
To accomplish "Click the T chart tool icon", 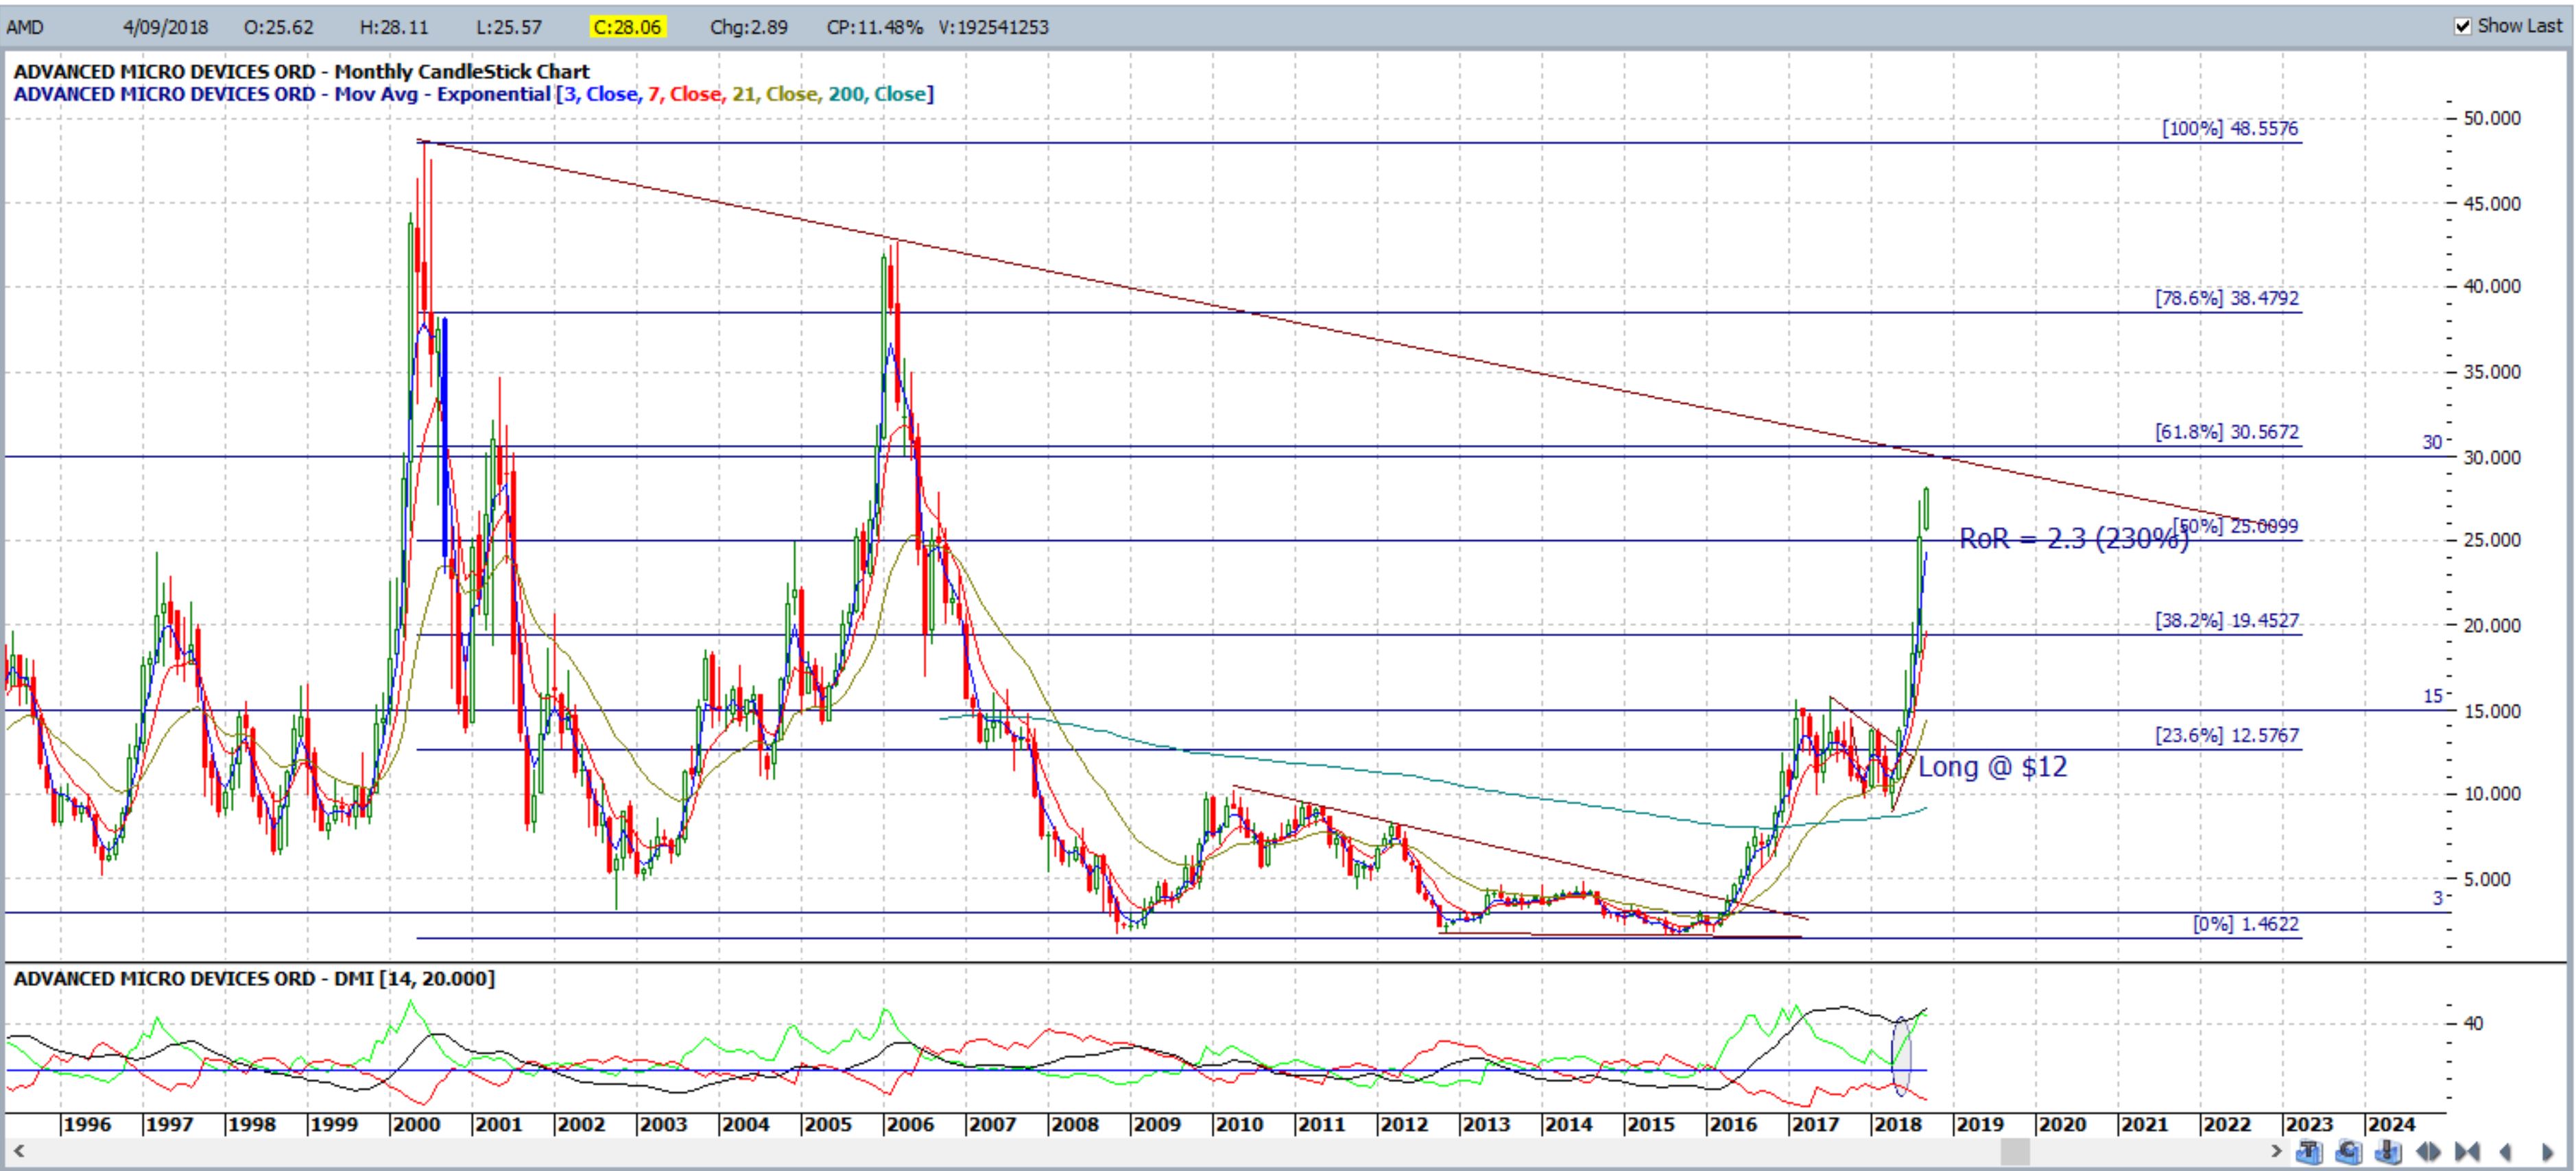I will click(x=2310, y=1152).
